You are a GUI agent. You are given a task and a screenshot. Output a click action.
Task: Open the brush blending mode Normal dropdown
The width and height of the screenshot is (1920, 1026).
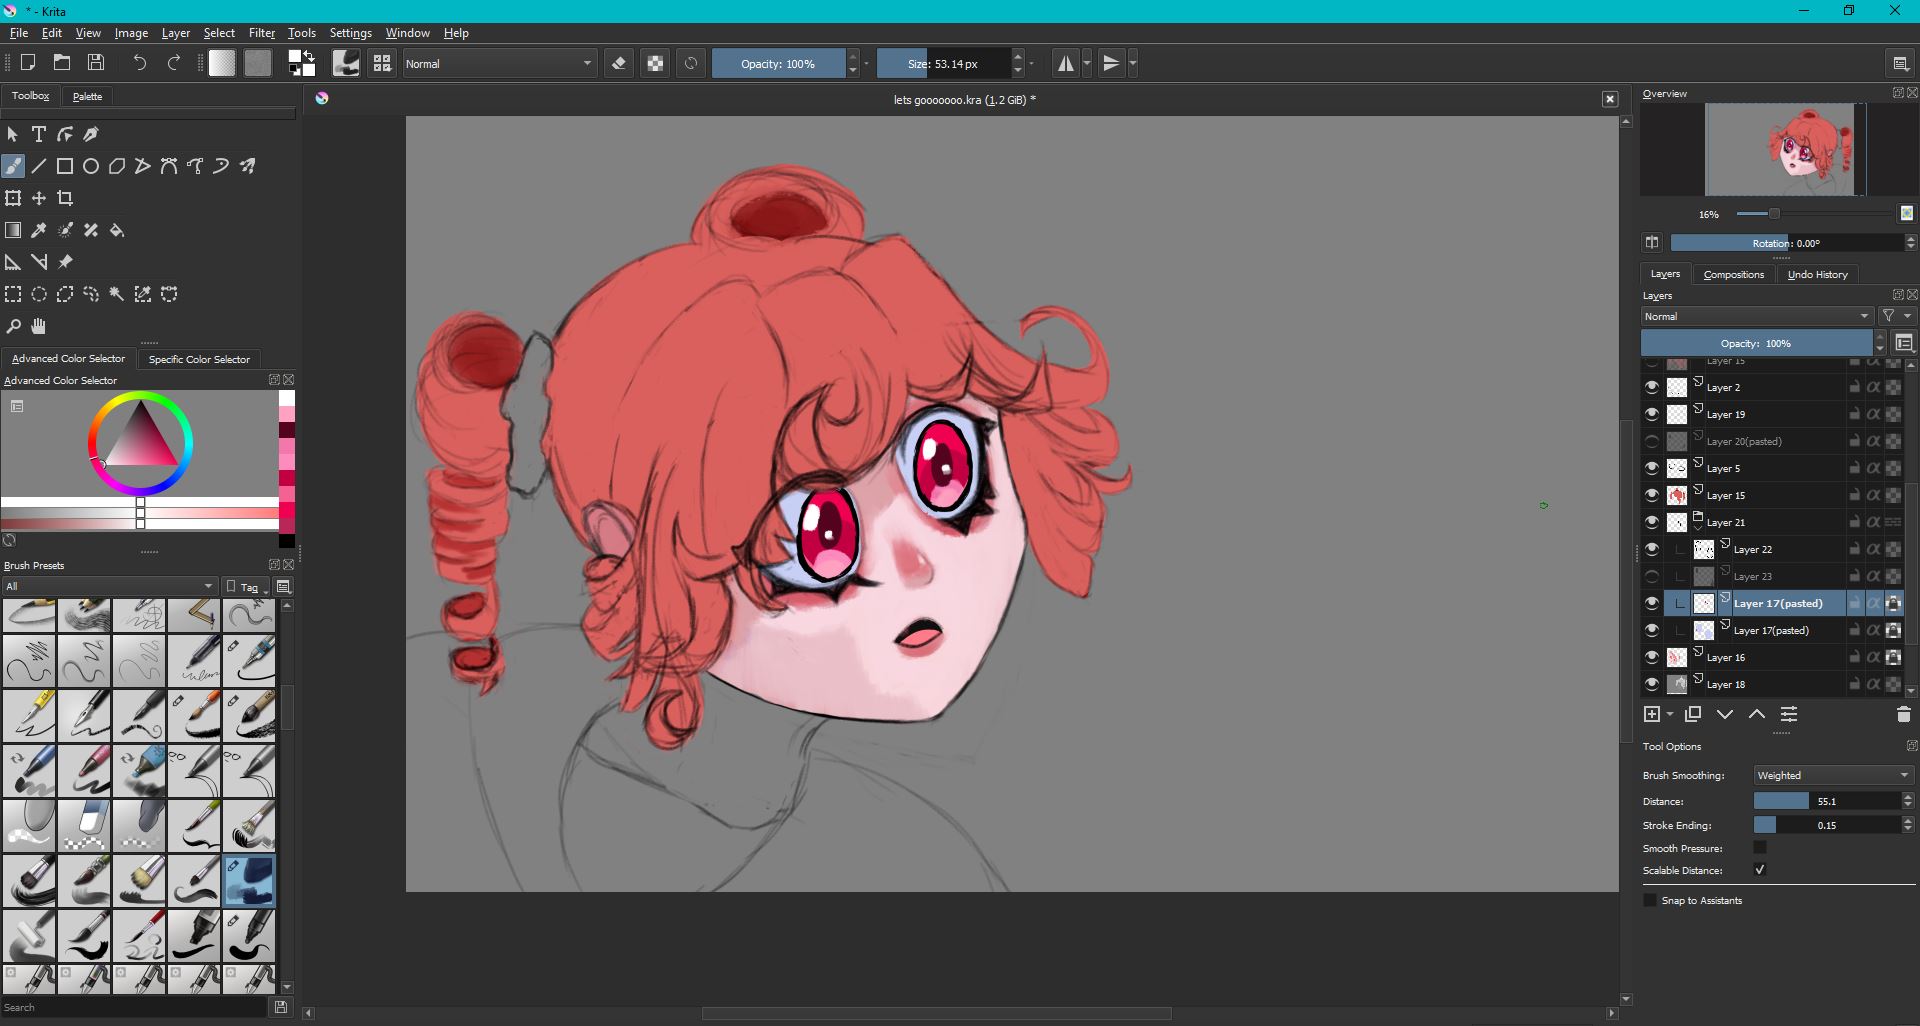click(x=499, y=64)
